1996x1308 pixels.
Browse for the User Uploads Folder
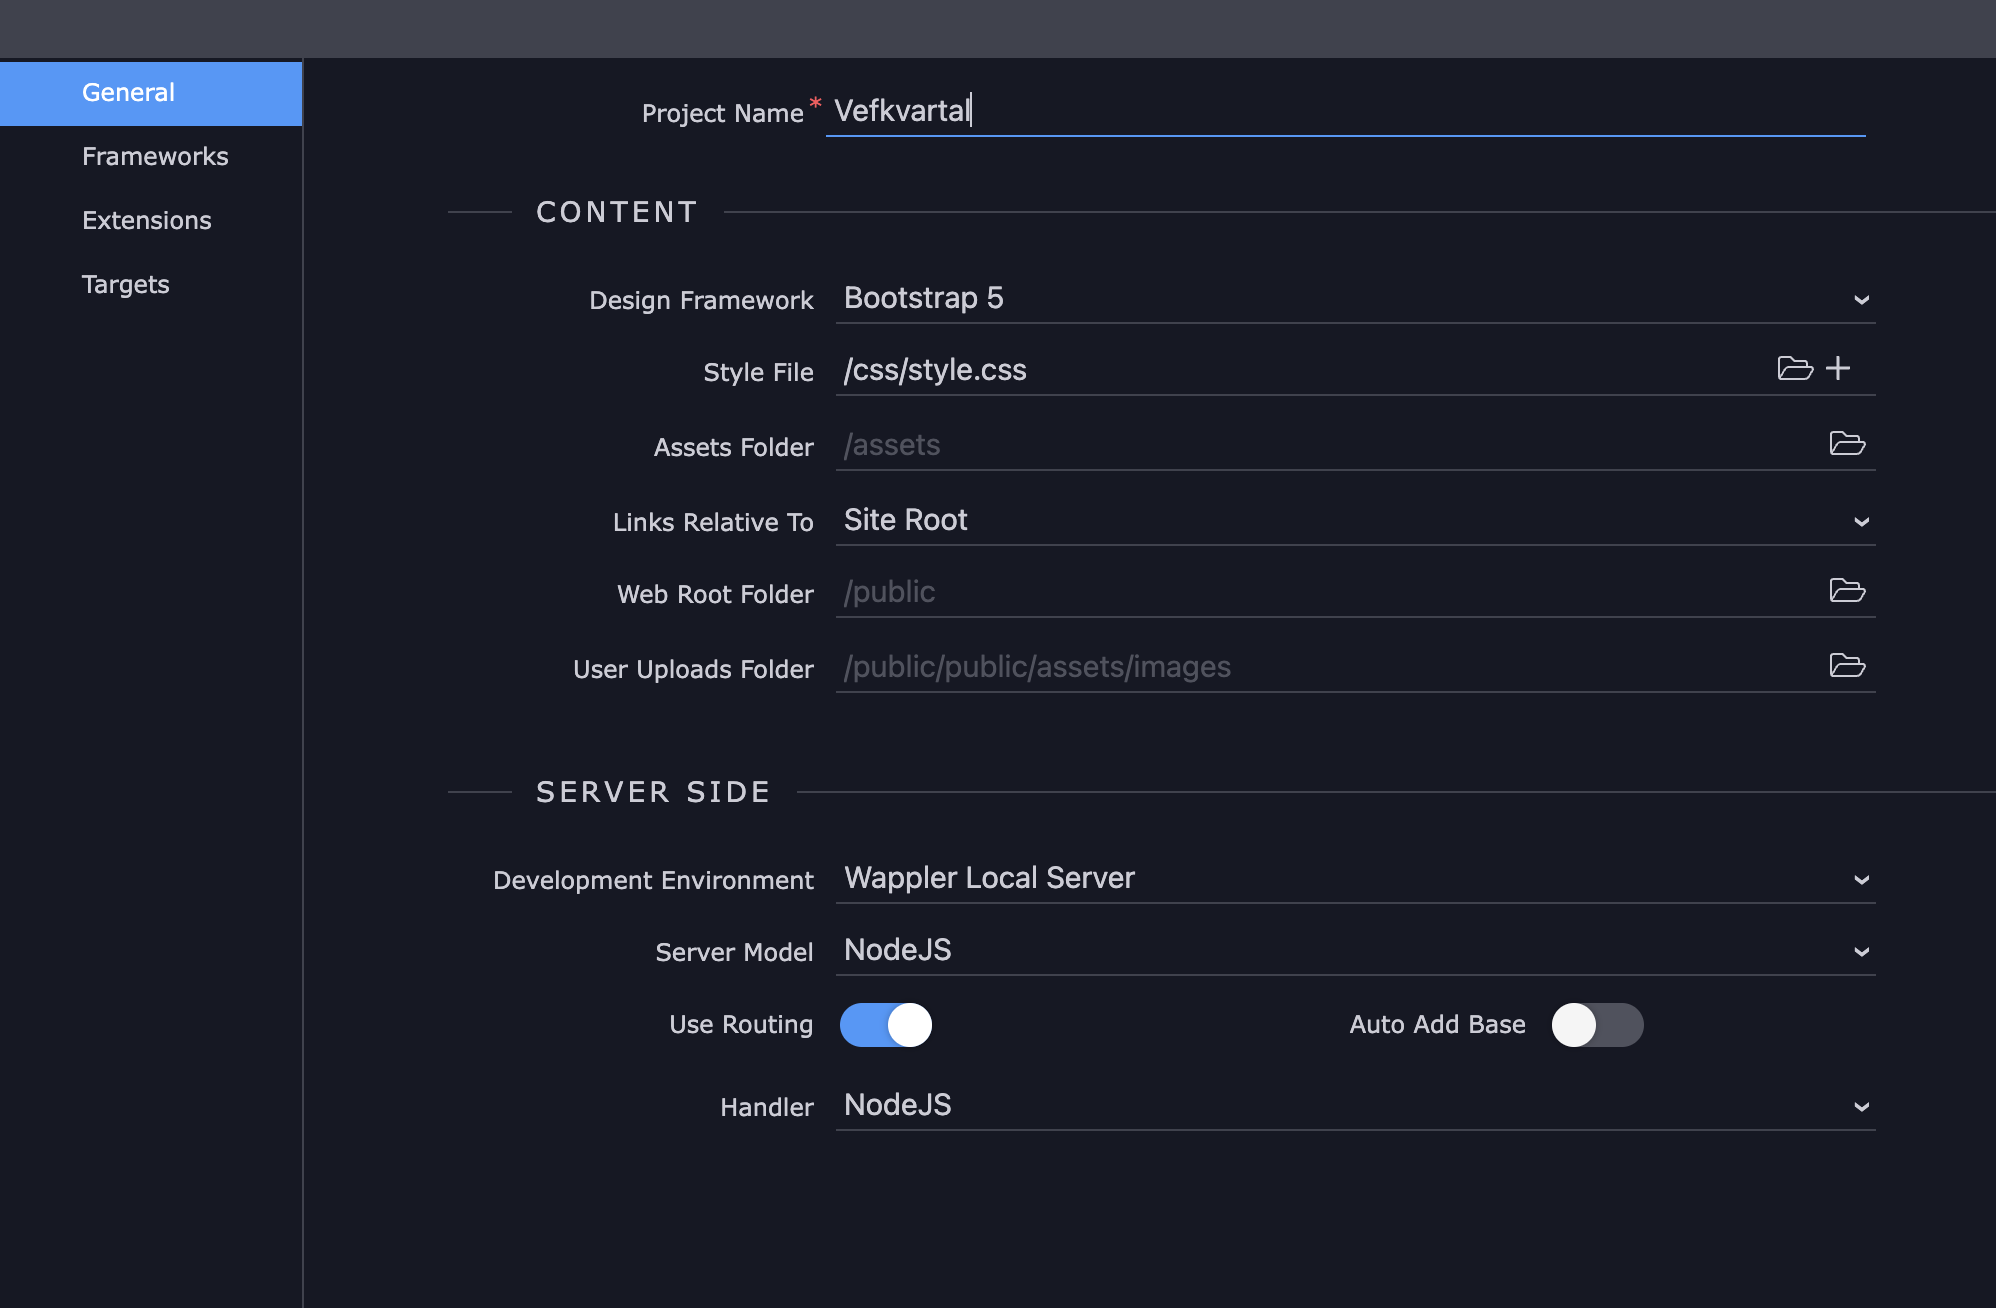[1847, 665]
